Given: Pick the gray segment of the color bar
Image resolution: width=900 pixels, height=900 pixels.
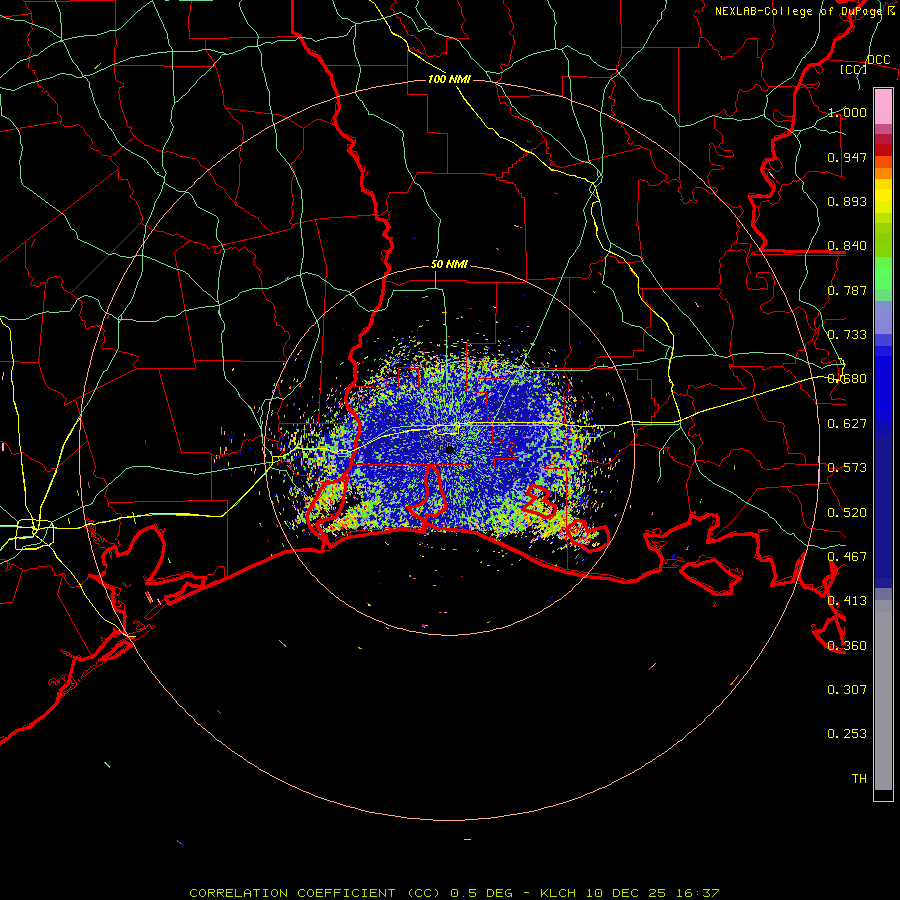Looking at the screenshot, I should (x=883, y=695).
